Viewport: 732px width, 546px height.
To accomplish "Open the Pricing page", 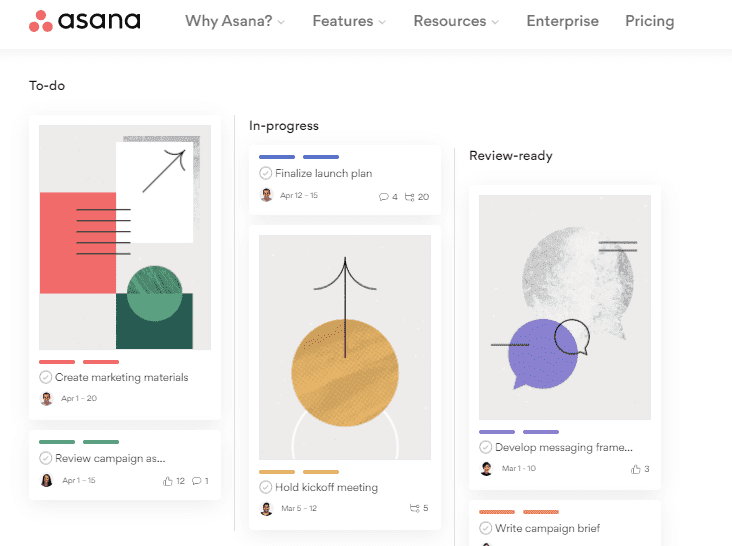I will pyautogui.click(x=650, y=21).
